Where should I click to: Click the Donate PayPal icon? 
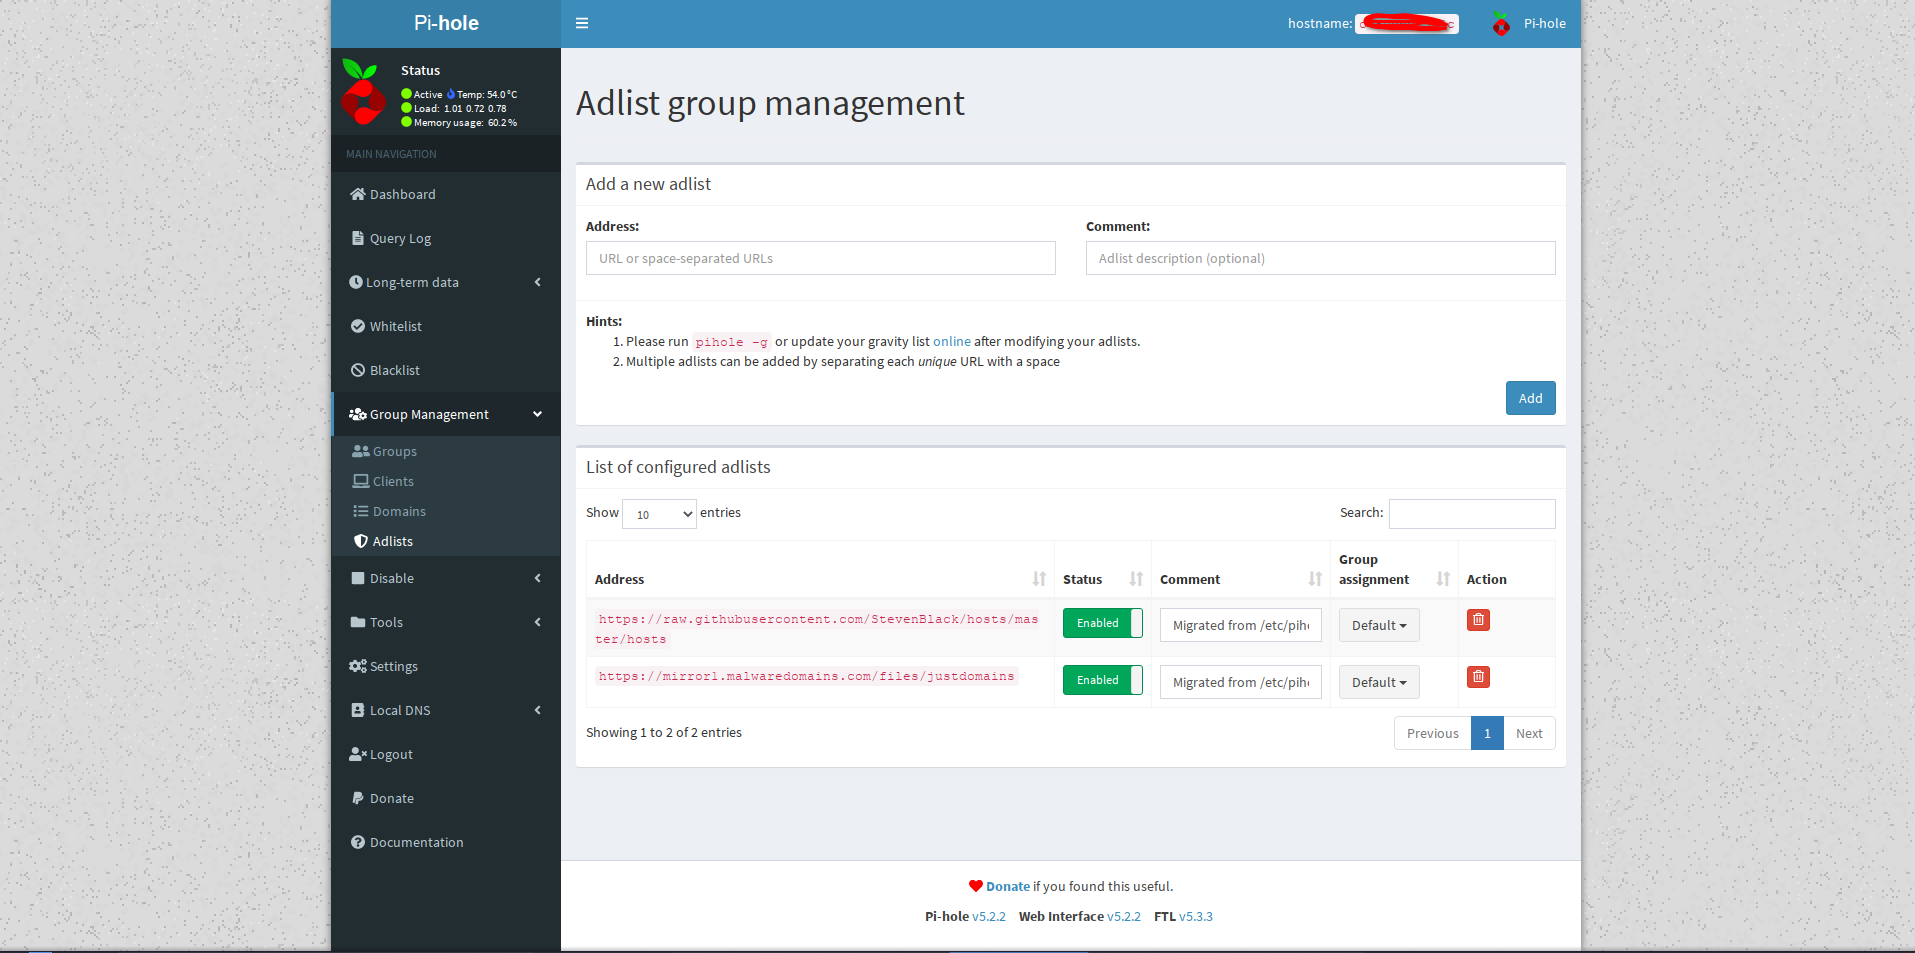tap(358, 798)
